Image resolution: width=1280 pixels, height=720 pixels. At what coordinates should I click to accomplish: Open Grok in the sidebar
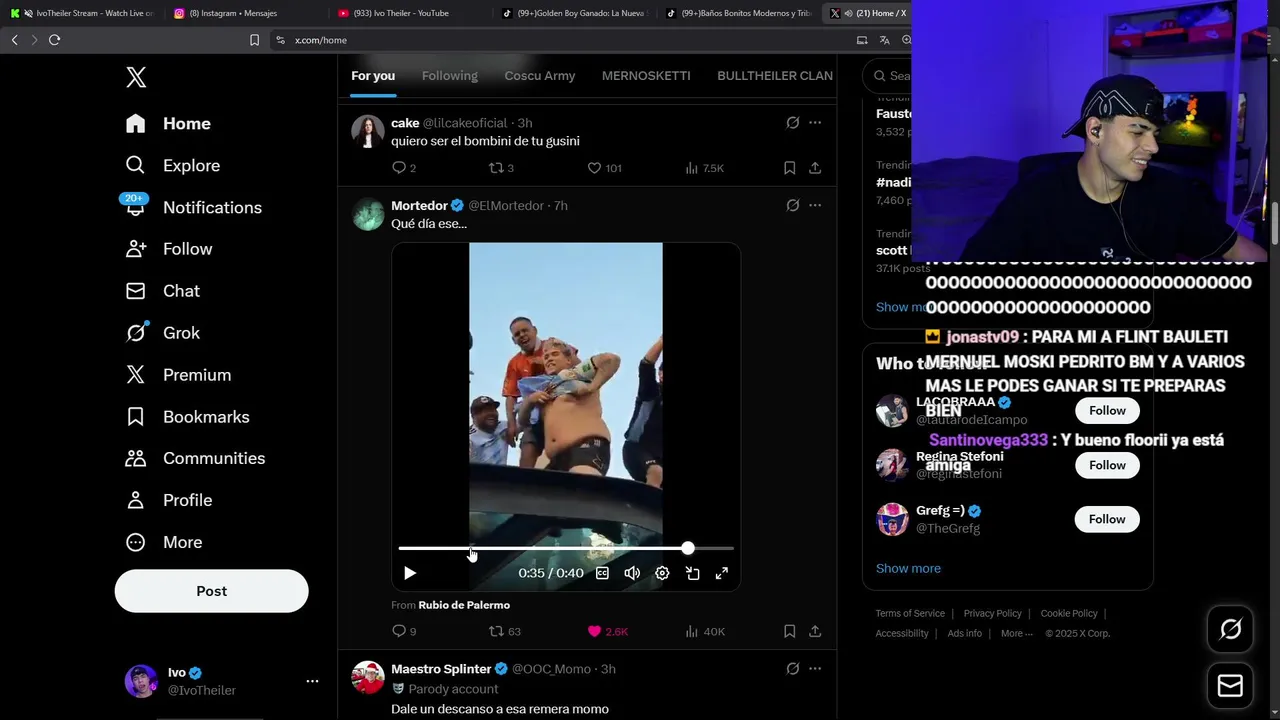coord(162,333)
